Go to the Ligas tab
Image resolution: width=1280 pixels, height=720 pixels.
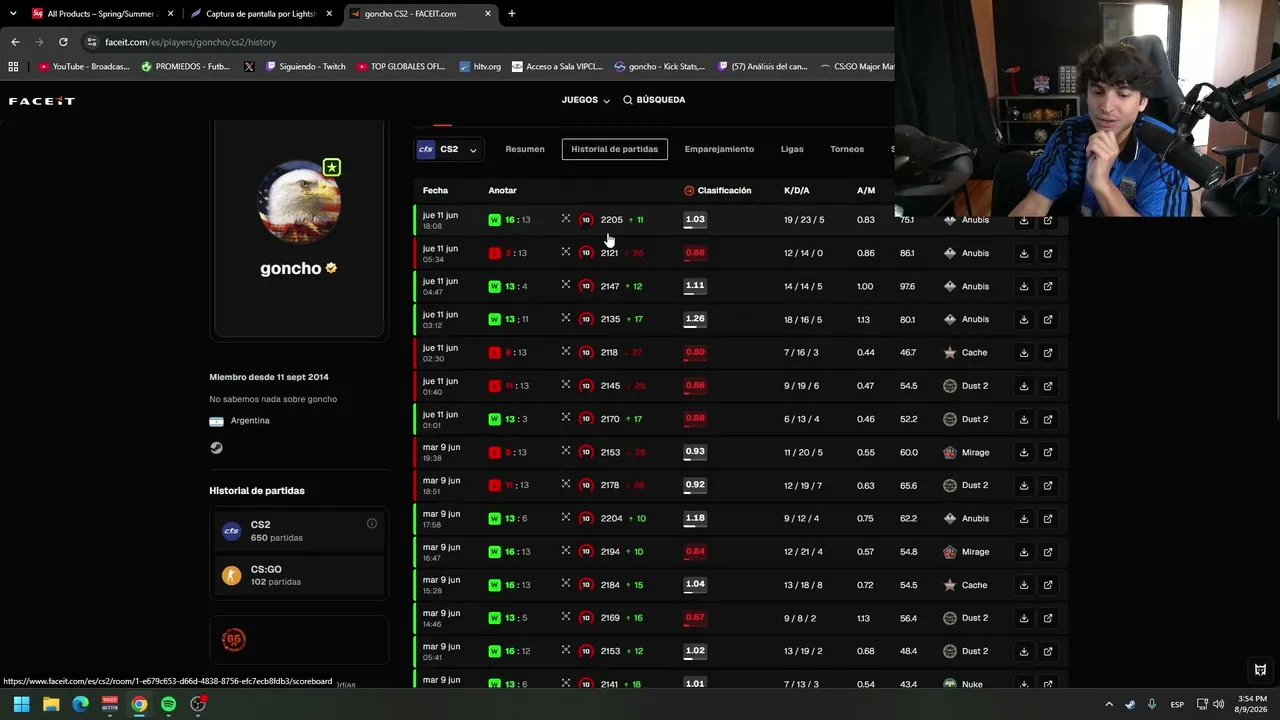coord(792,149)
